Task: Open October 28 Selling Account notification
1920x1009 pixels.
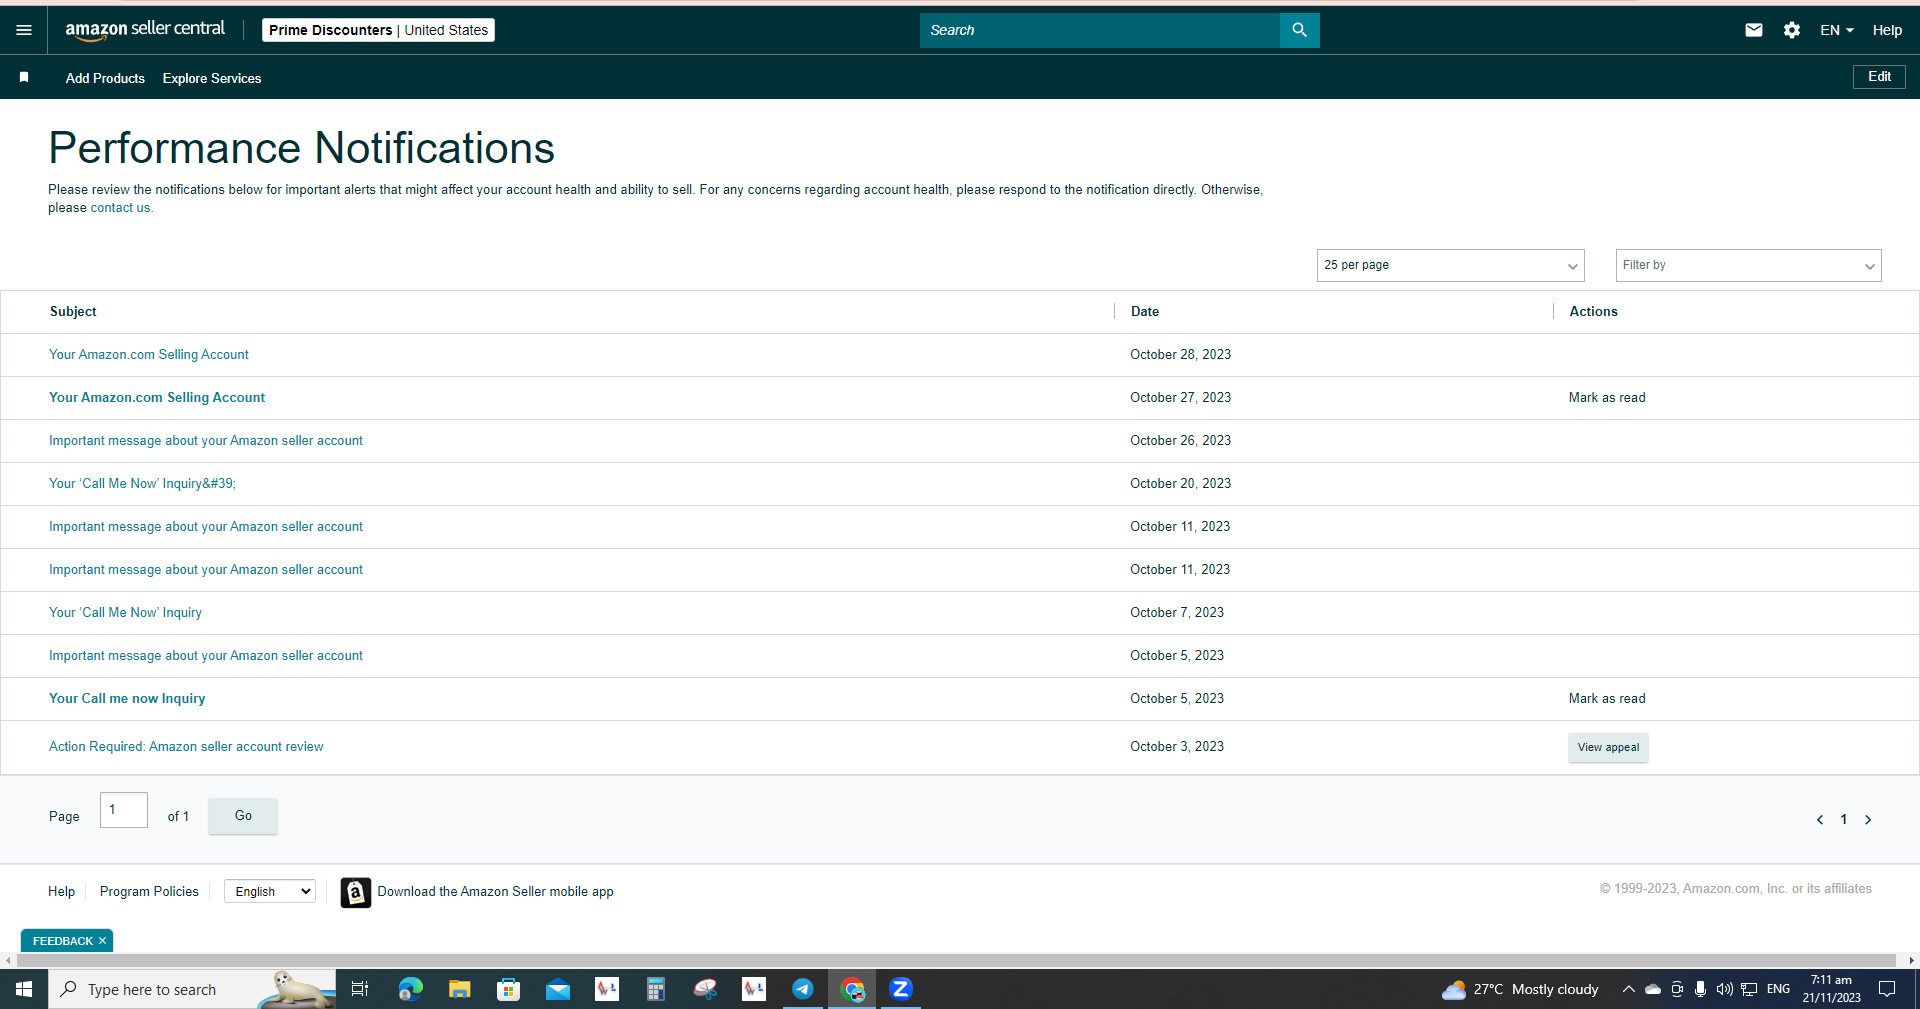Action: (x=148, y=354)
